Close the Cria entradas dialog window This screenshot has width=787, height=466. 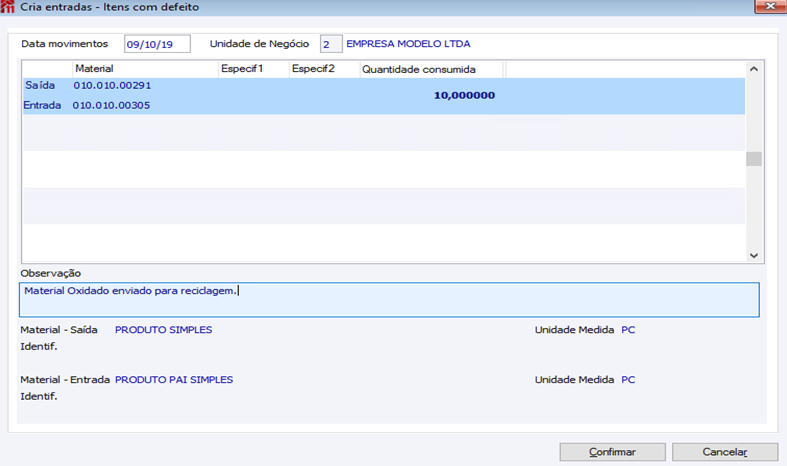point(770,6)
